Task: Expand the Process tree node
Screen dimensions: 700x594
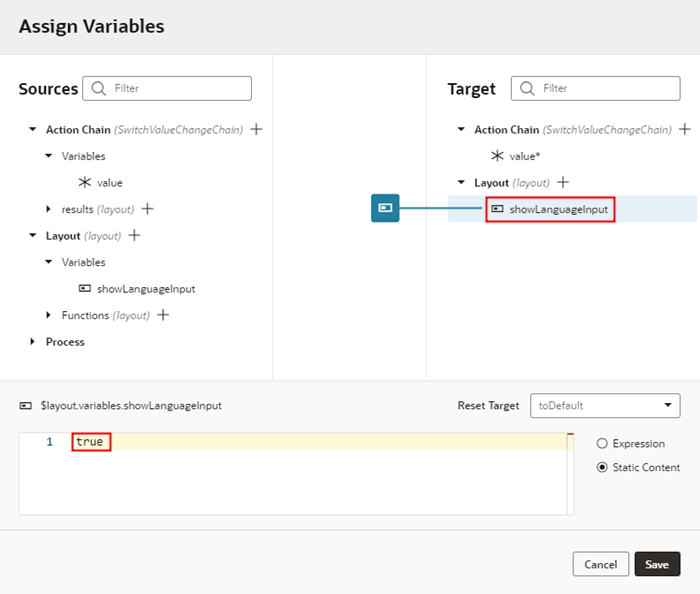Action: coord(33,342)
